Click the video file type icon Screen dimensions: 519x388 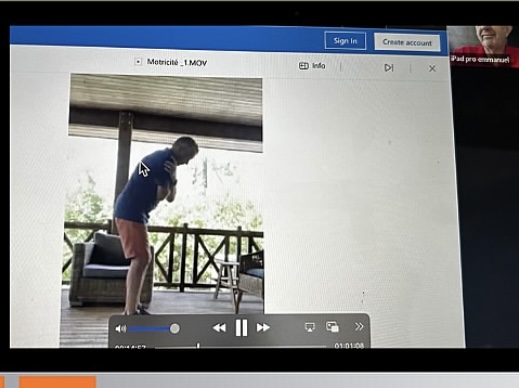138,62
